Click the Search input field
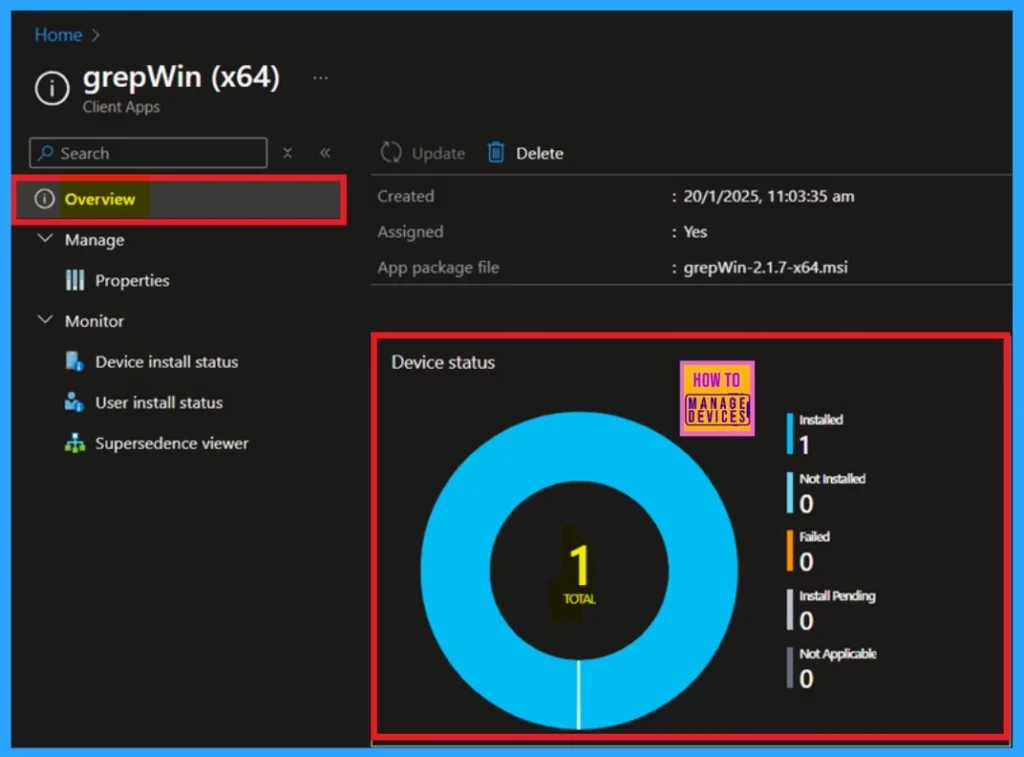The image size is (1024, 757). (148, 153)
